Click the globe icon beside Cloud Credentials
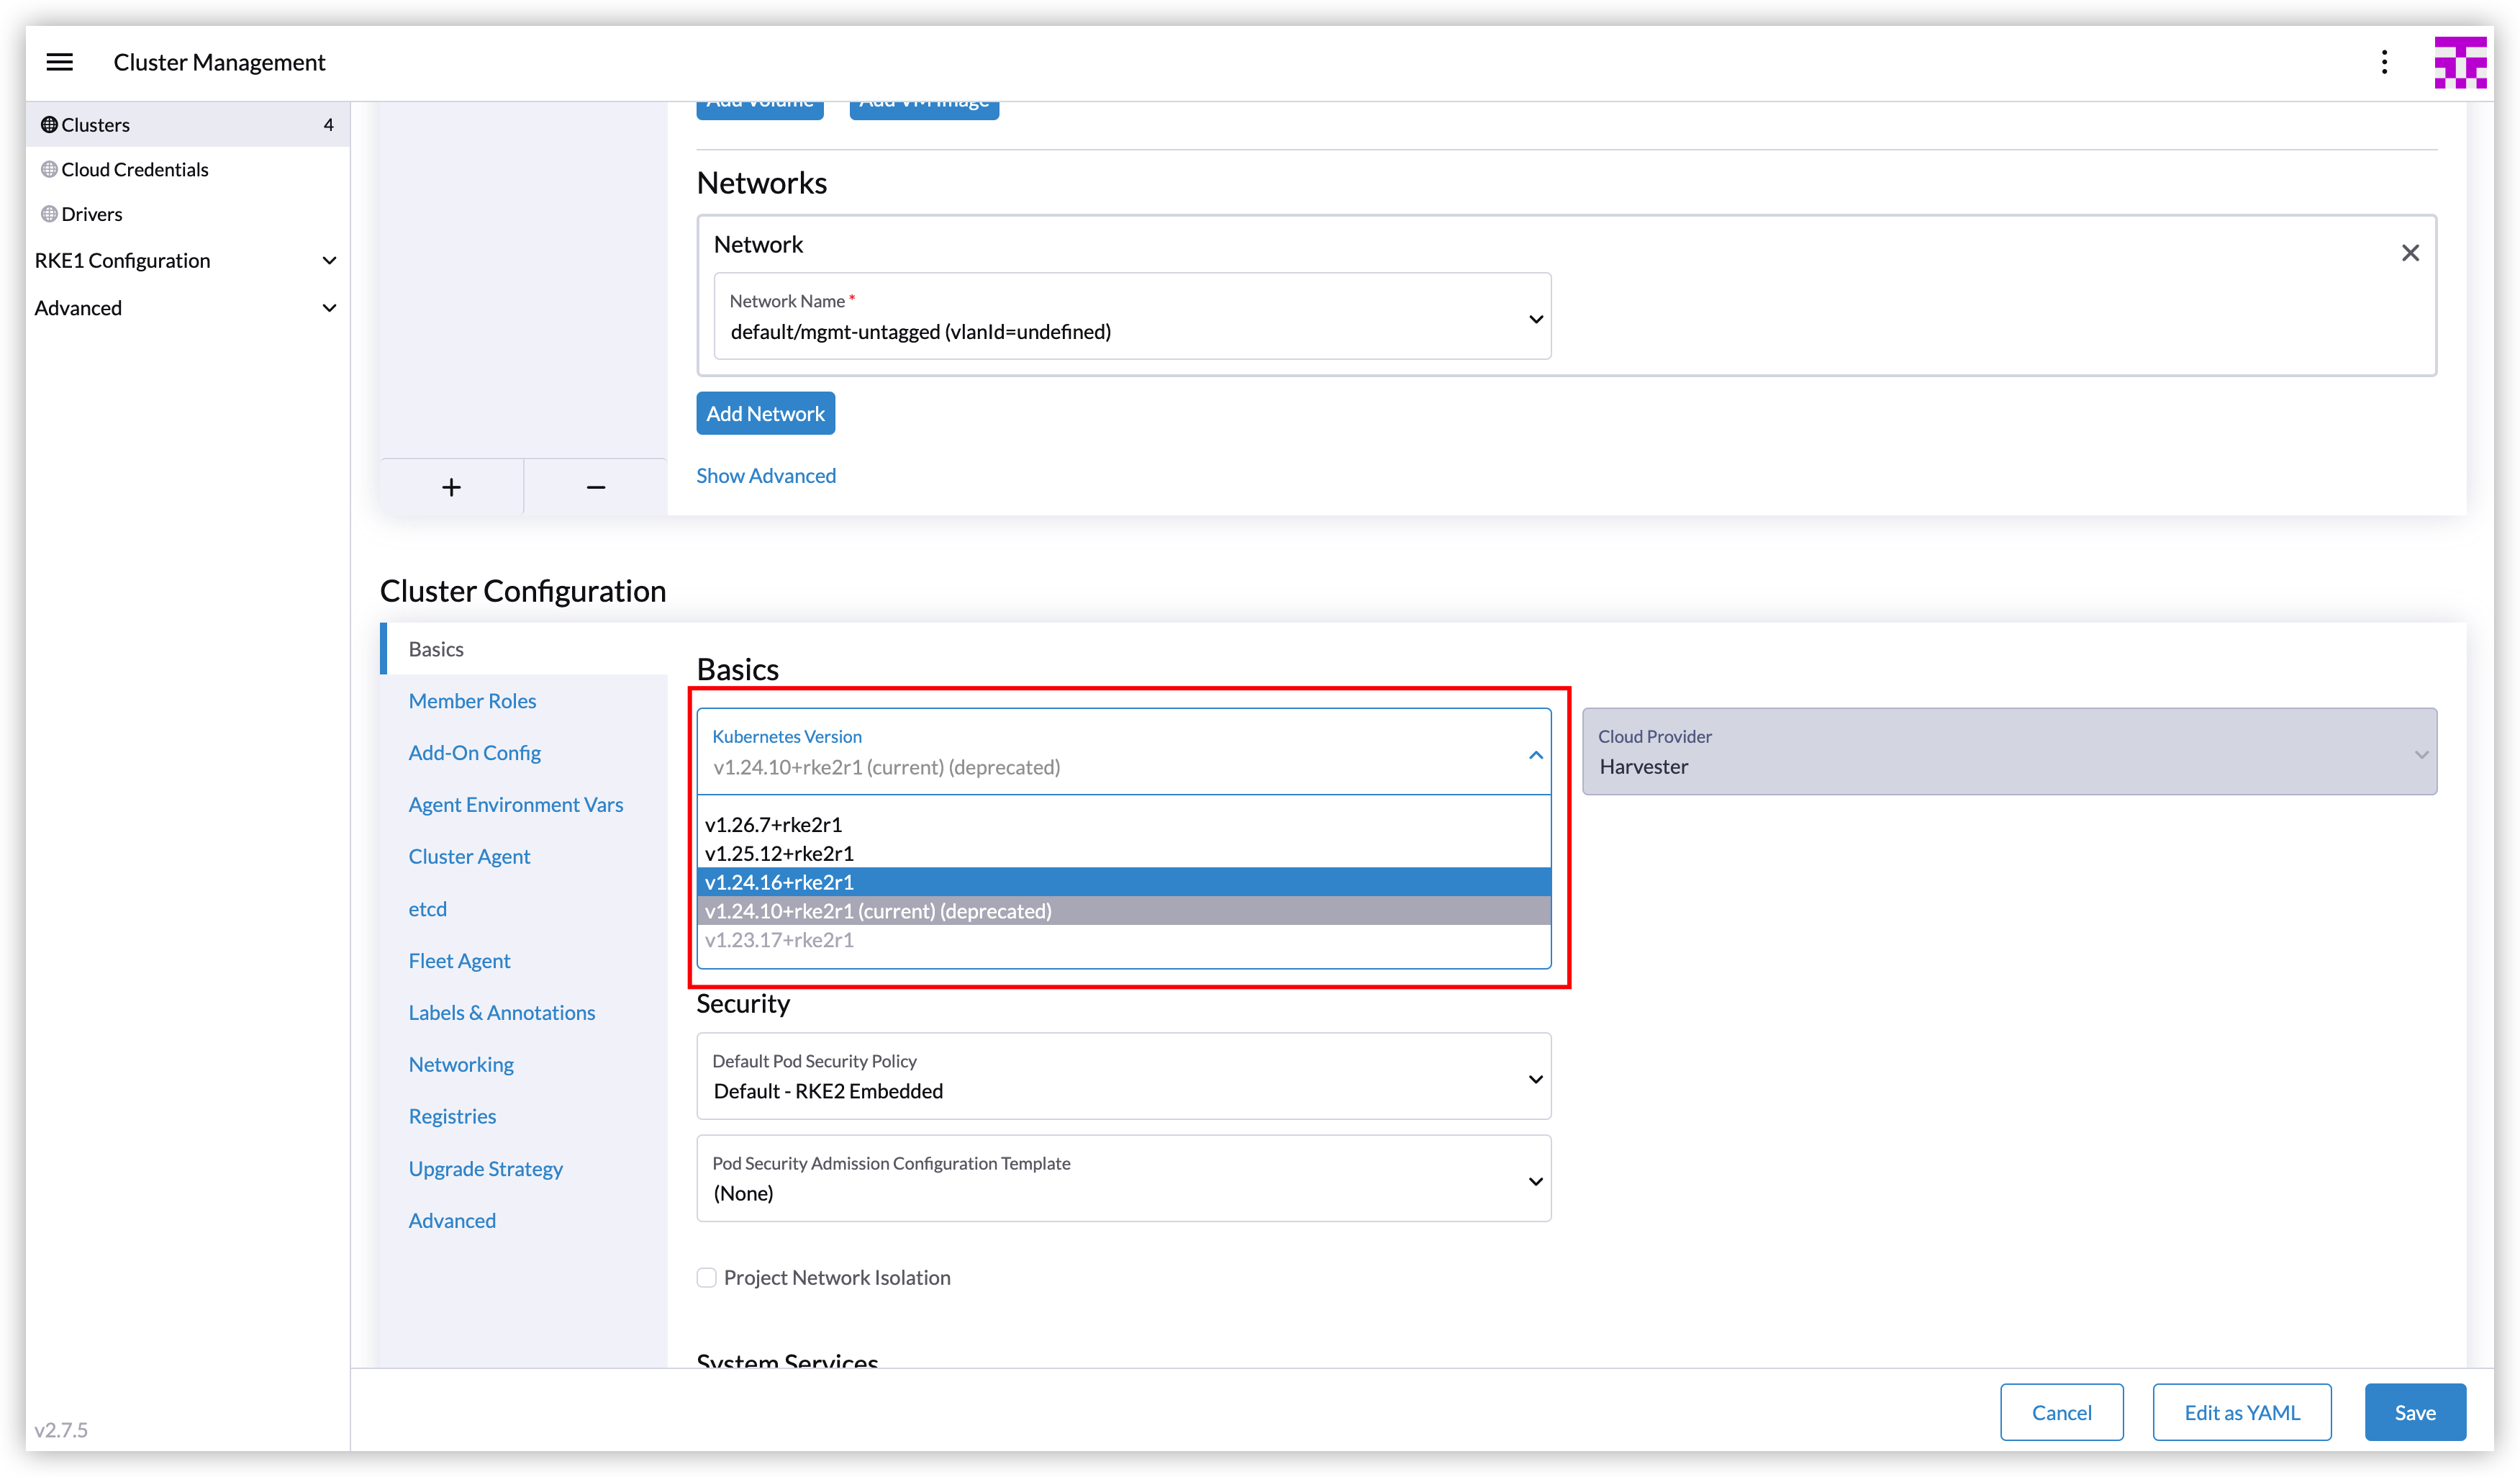Viewport: 2520px width, 1477px height. pos(49,169)
